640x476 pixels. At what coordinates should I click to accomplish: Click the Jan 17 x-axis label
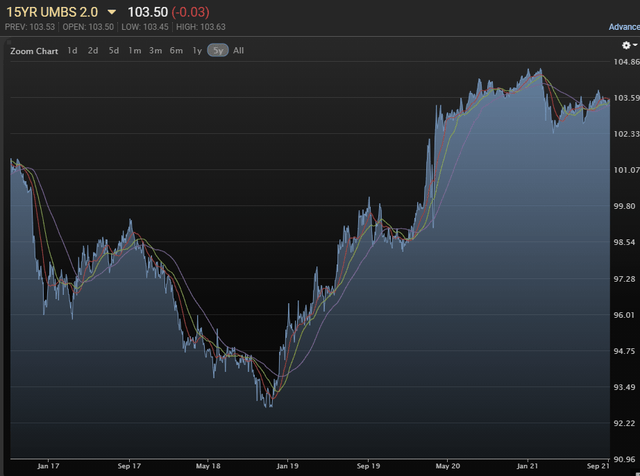48,466
